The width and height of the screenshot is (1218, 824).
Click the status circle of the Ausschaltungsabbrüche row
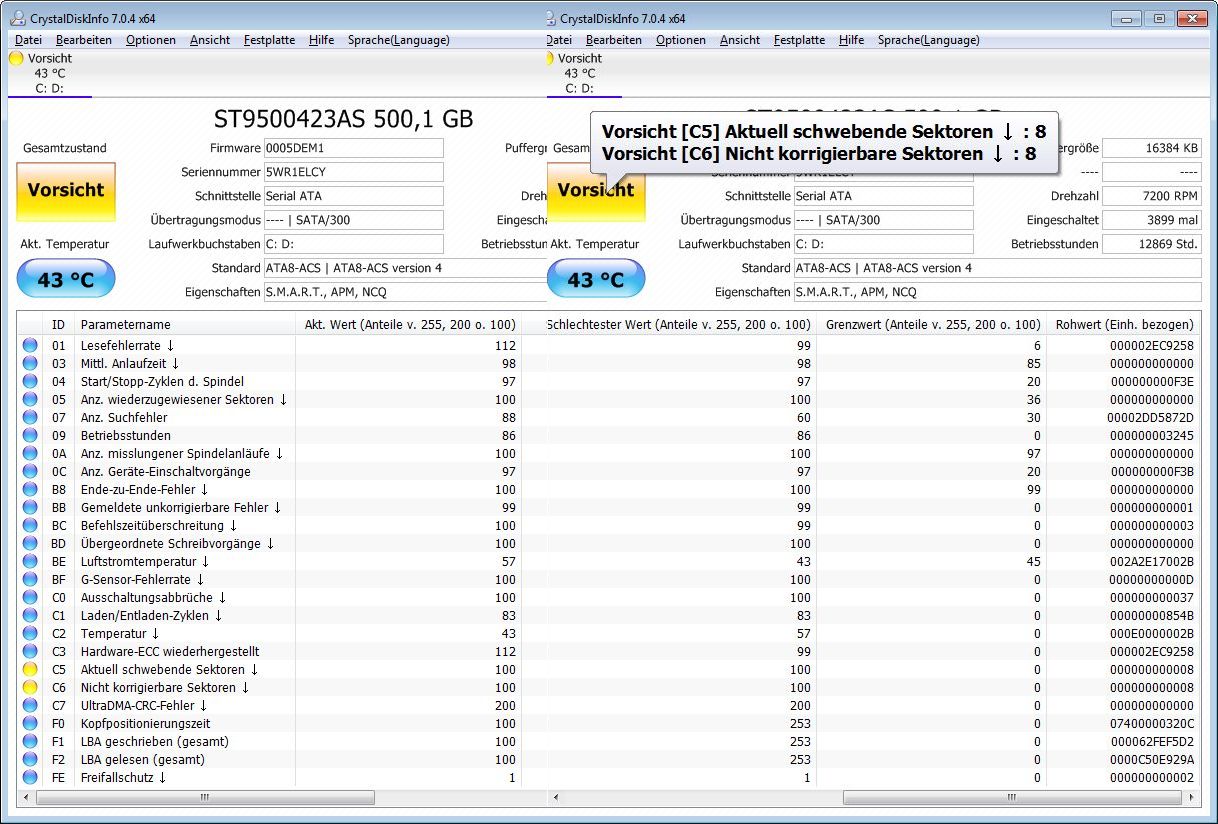coord(30,598)
